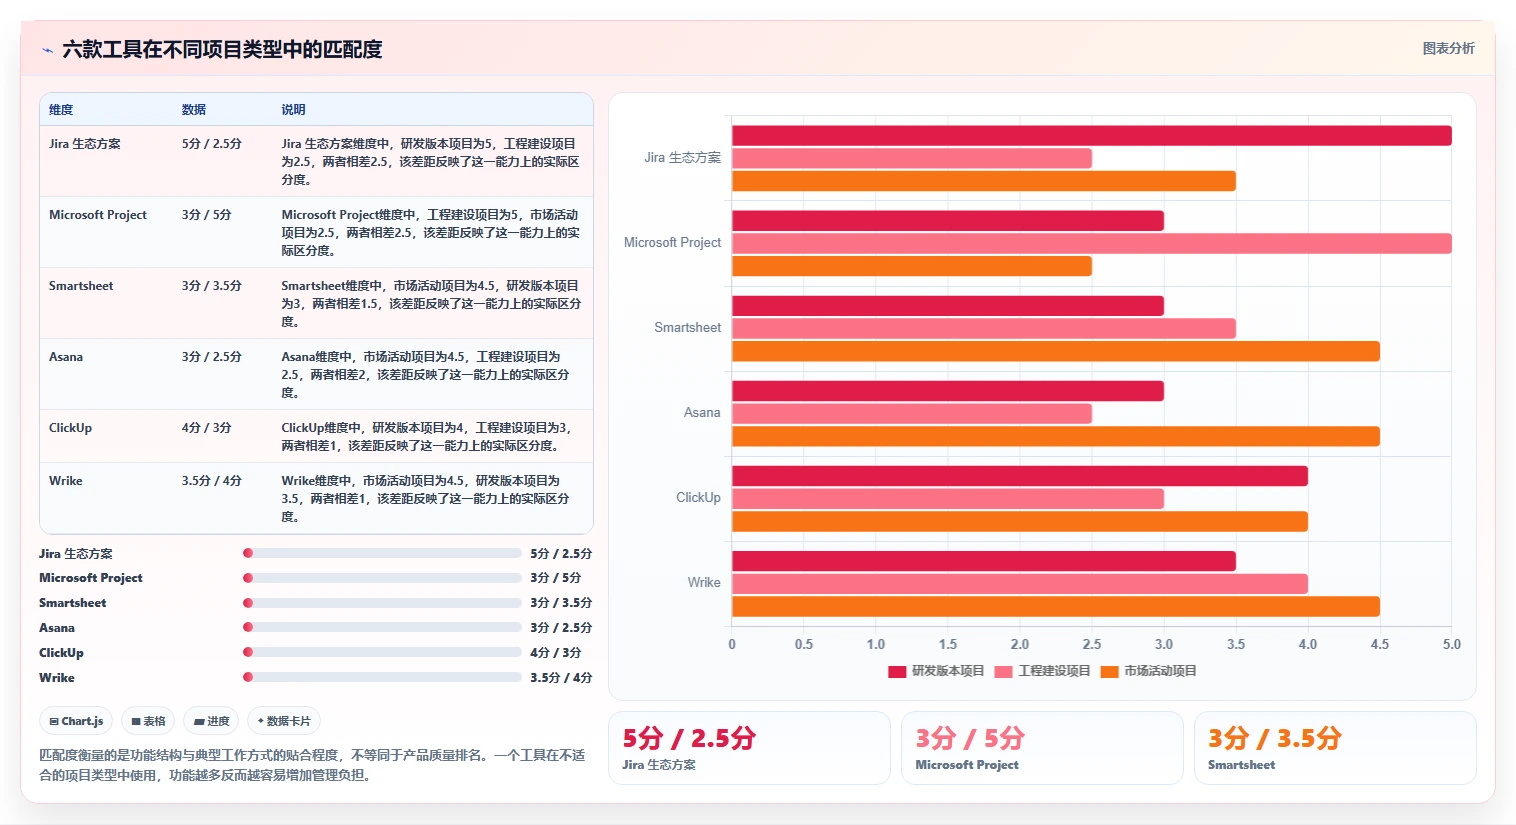Click the Microsoft Project chart axis label
Viewport: 1516px width, 825px height.
pyautogui.click(x=672, y=243)
